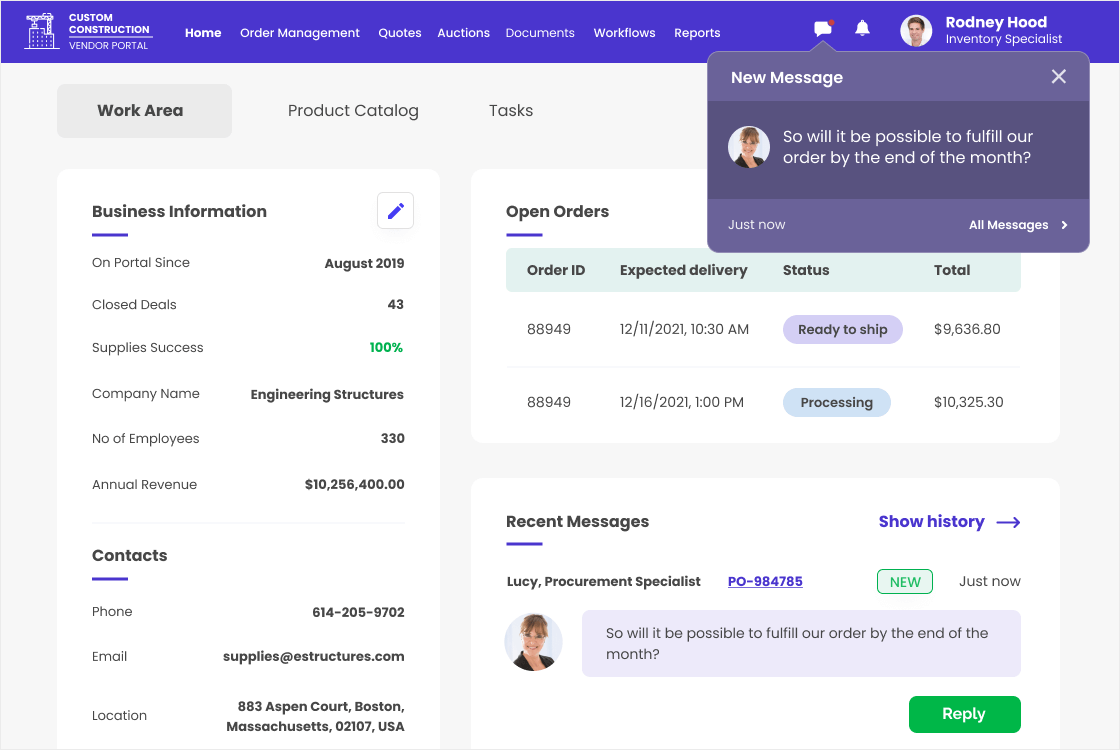Screen dimensions: 1120x750
Task: Open the Workflows menu item
Action: (624, 33)
